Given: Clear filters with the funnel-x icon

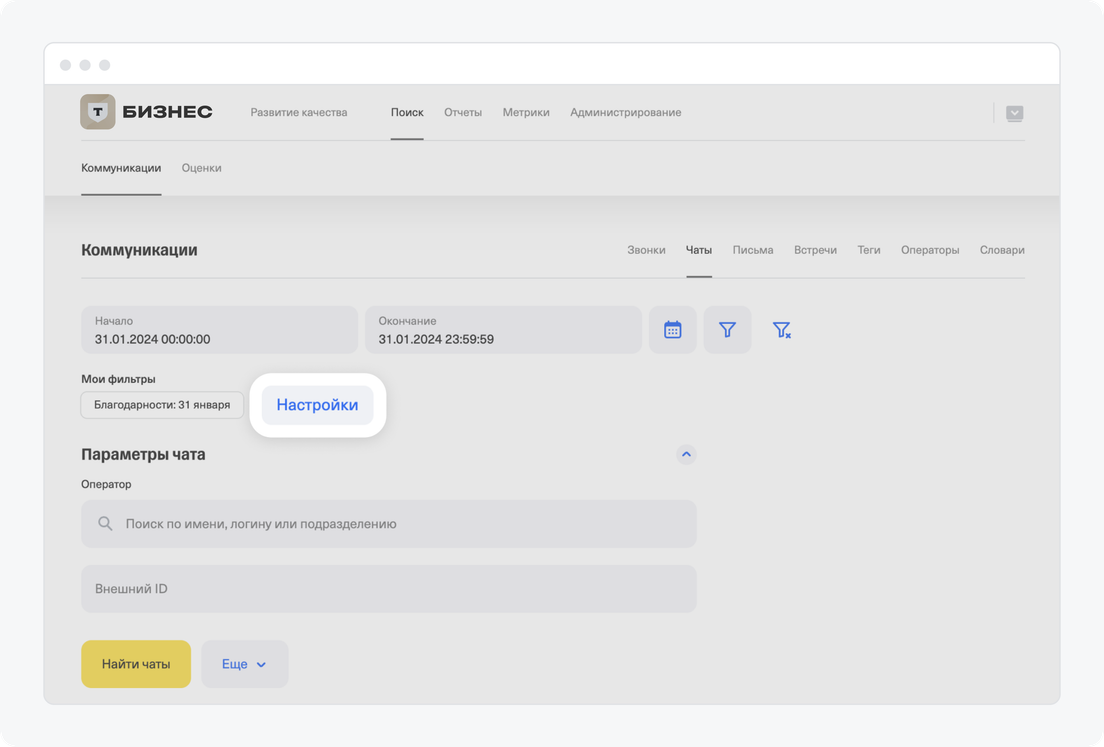Looking at the screenshot, I should 781,330.
